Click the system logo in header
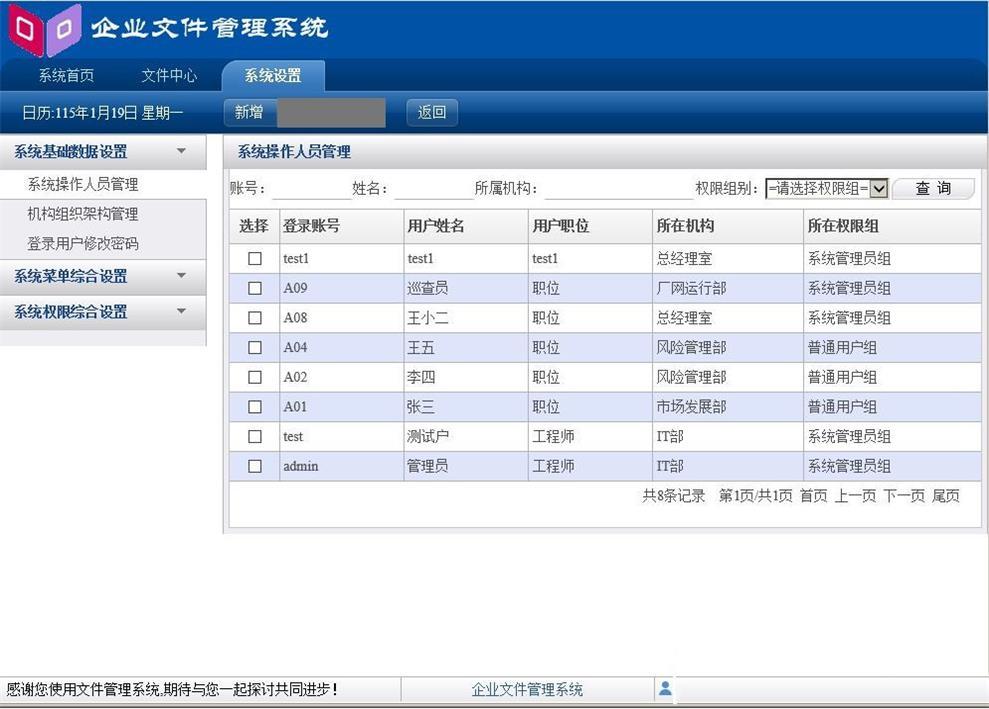This screenshot has height=709, width=989. tap(45, 29)
